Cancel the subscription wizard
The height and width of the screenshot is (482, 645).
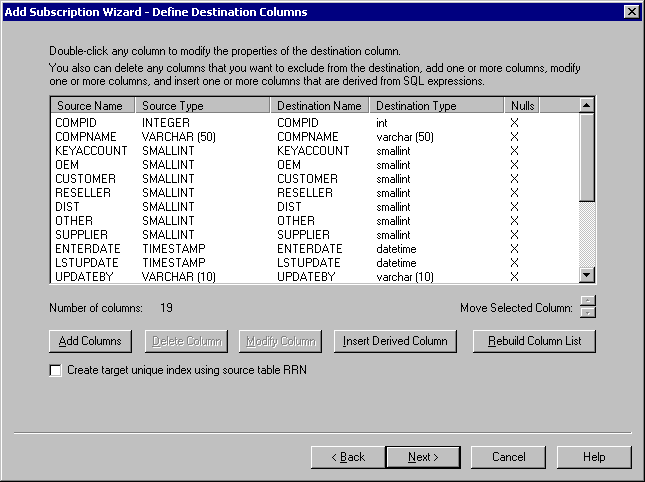coord(508,457)
